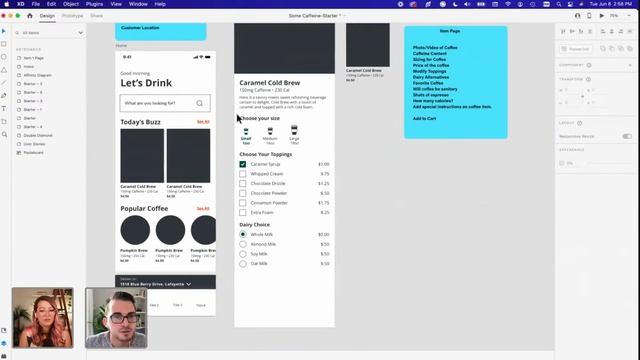Click the align left icon in properties panel
This screenshot has height=360, width=640.
603,31
